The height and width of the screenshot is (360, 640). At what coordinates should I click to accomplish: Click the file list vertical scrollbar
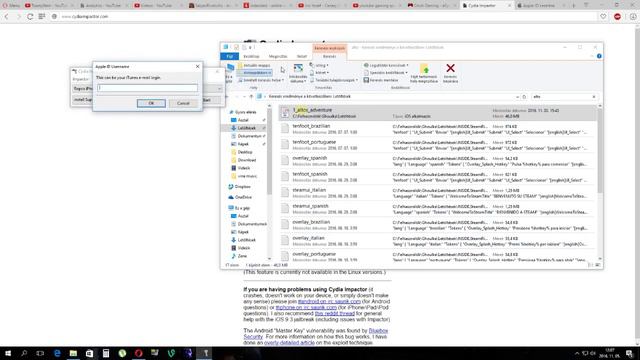click(600, 152)
